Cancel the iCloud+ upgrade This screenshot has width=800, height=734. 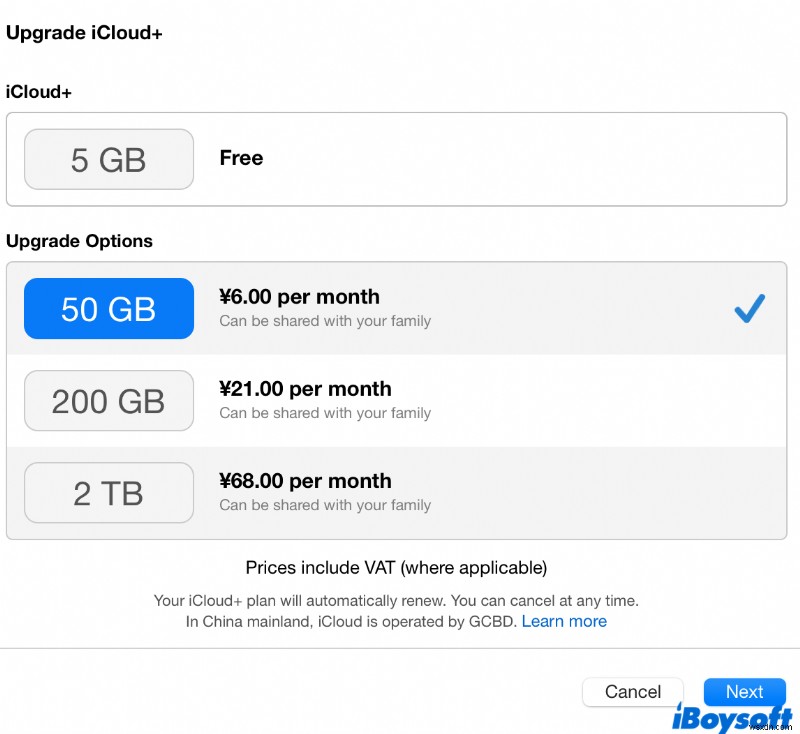pos(632,691)
